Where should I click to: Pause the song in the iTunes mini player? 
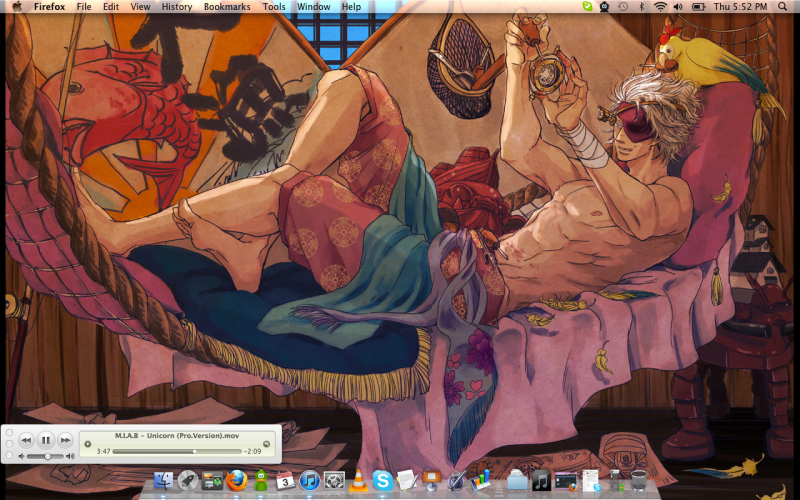tap(45, 440)
